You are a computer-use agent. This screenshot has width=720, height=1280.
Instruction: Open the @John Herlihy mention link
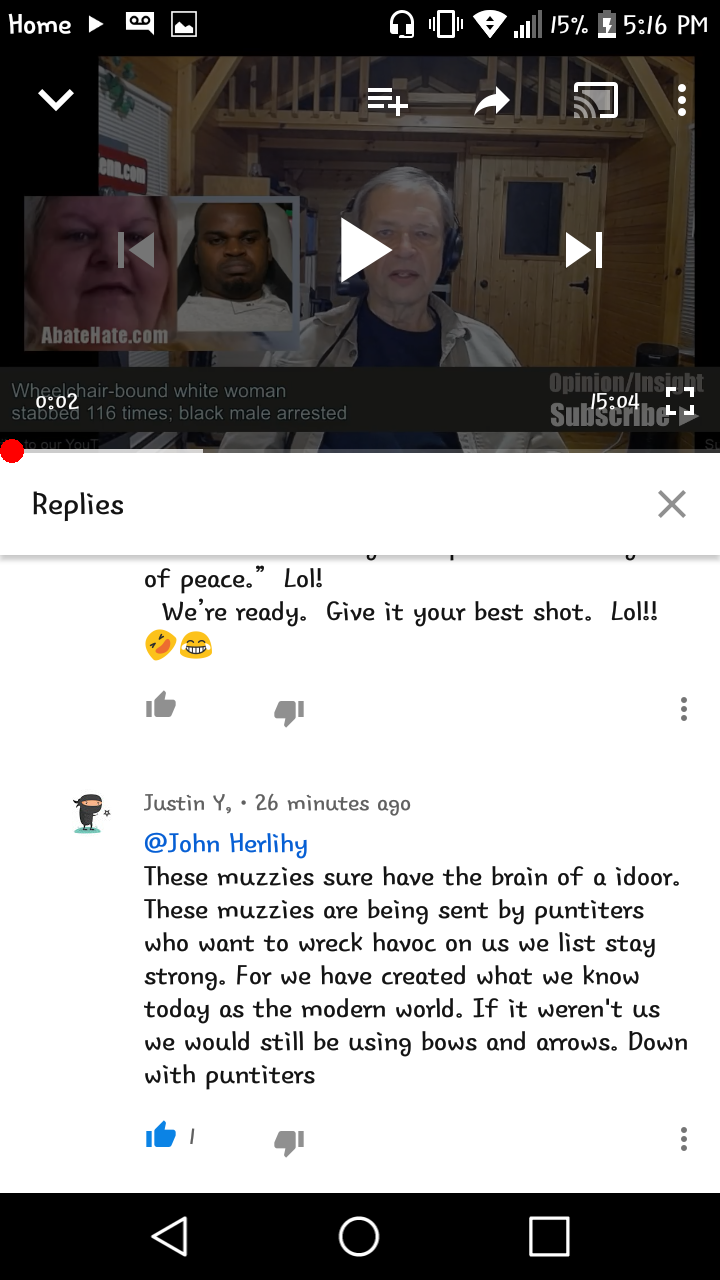(226, 843)
